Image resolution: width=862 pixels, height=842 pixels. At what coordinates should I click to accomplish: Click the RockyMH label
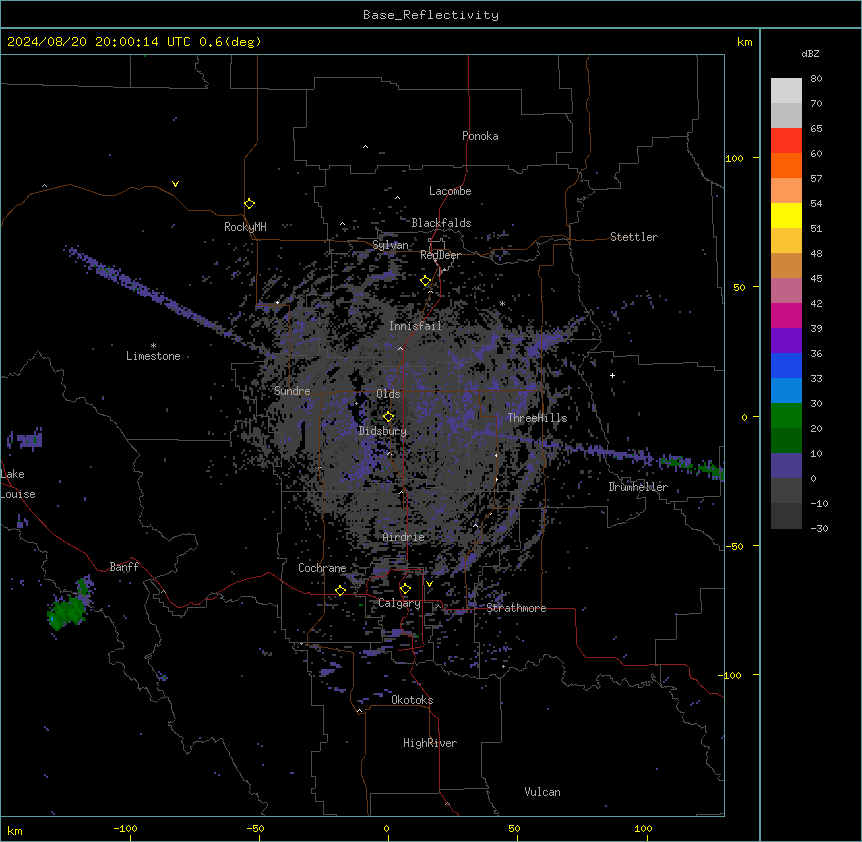pos(245,227)
